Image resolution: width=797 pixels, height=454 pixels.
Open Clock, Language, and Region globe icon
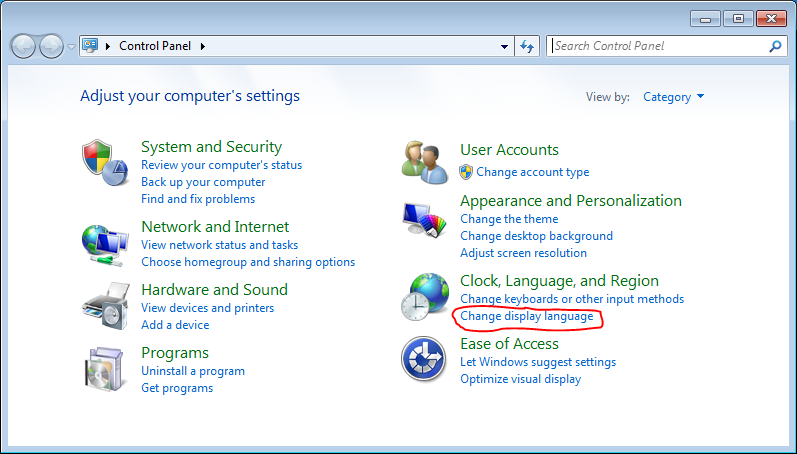coord(425,297)
